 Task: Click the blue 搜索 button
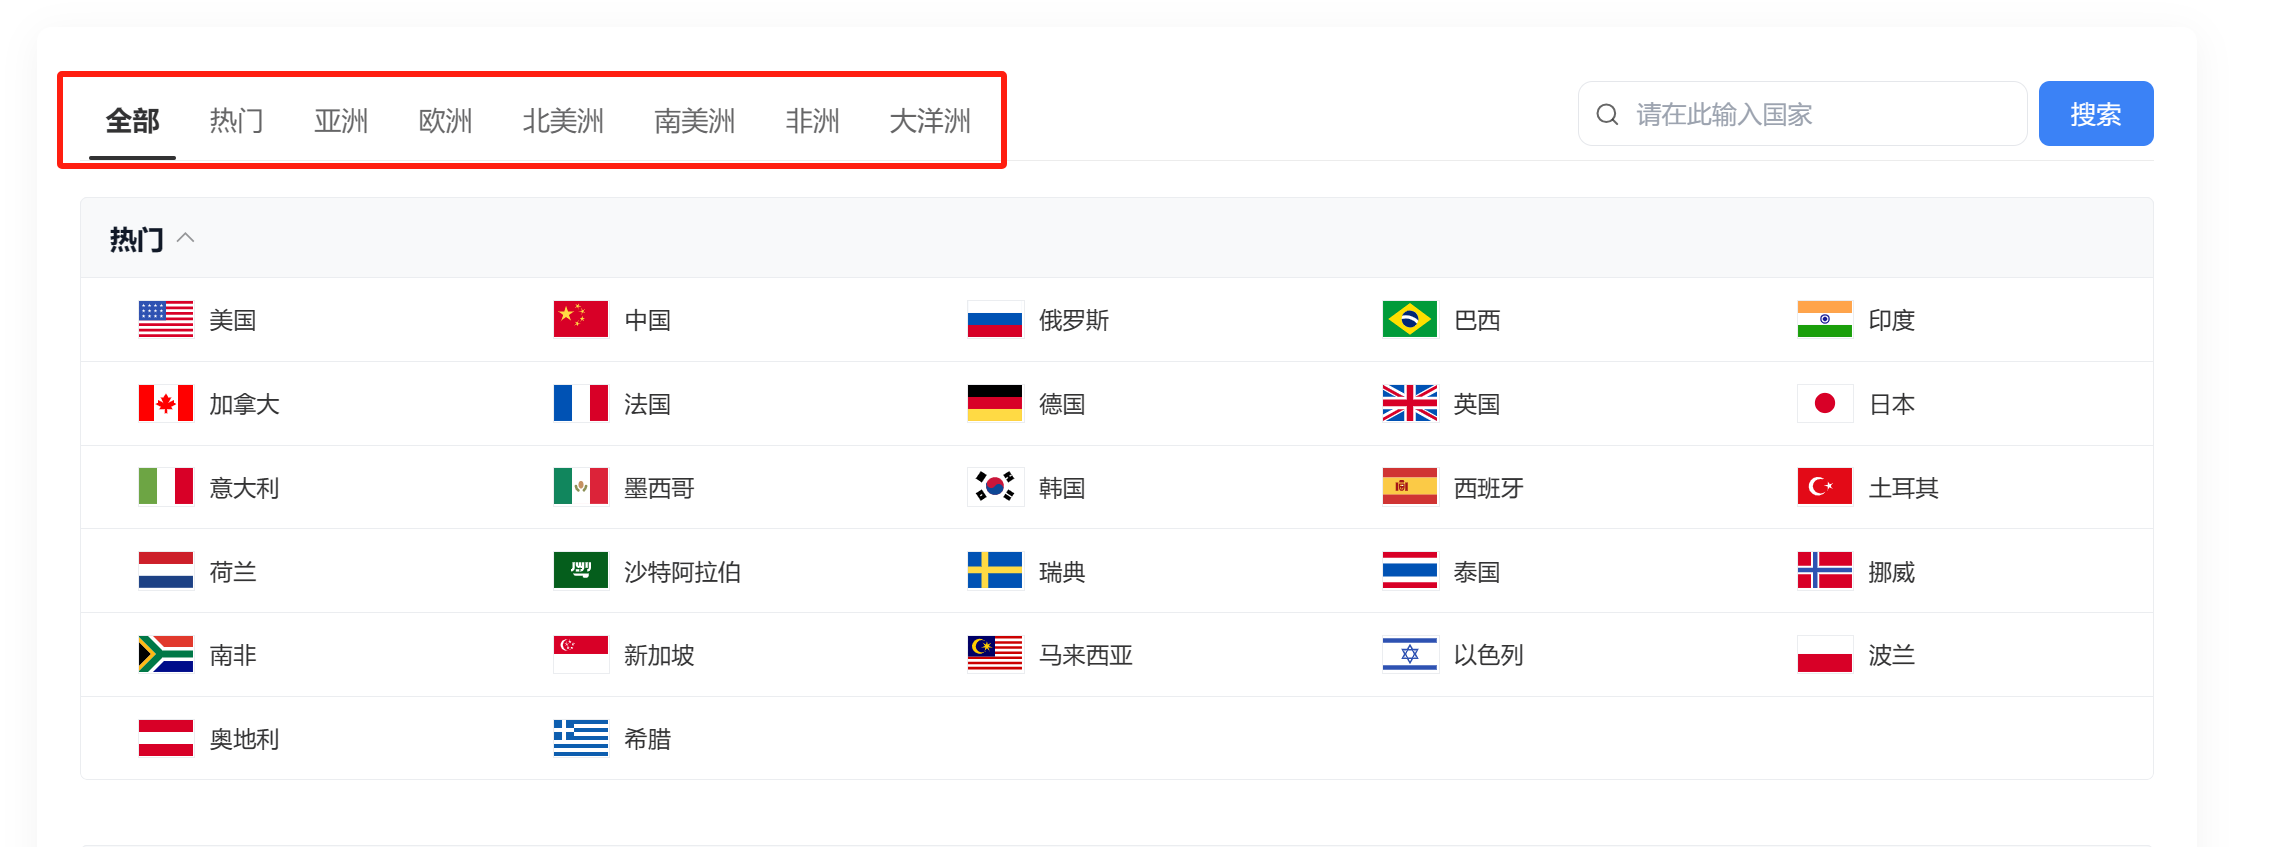2096,114
